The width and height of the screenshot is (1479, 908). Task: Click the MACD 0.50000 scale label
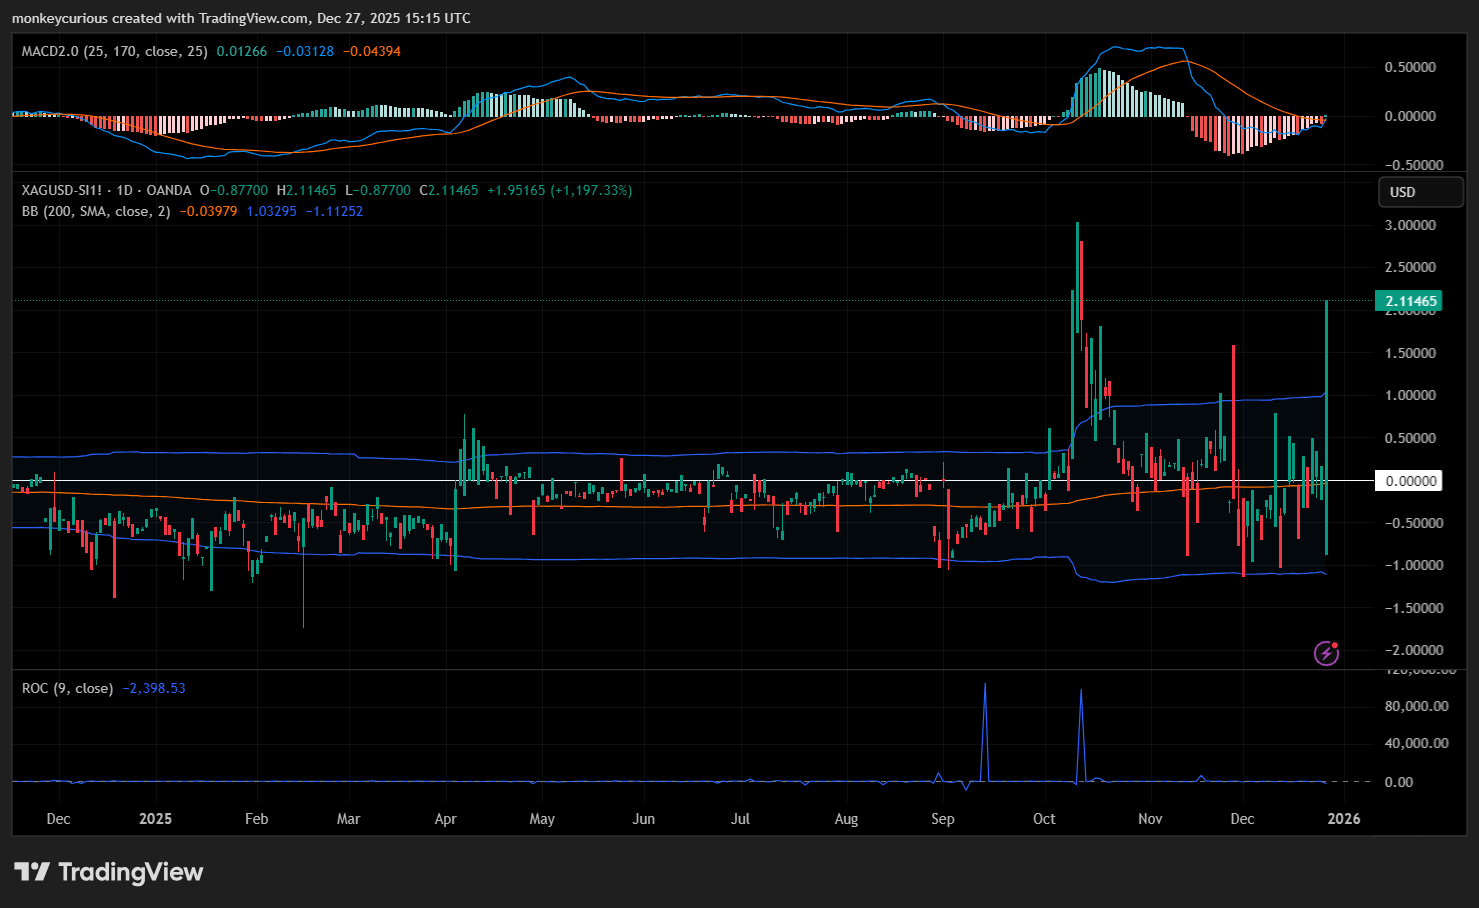pos(1410,67)
